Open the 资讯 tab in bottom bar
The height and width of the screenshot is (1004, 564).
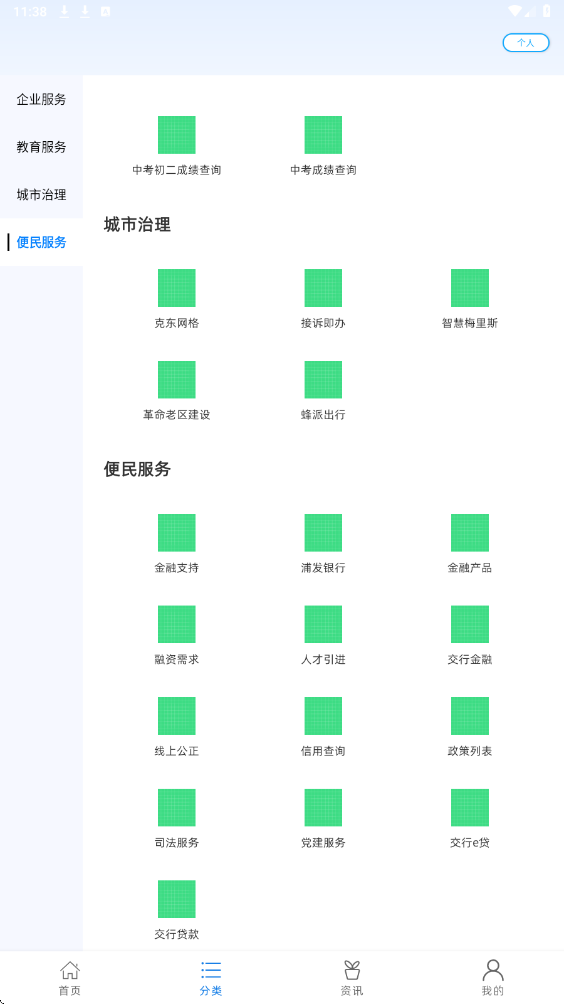coord(351,978)
